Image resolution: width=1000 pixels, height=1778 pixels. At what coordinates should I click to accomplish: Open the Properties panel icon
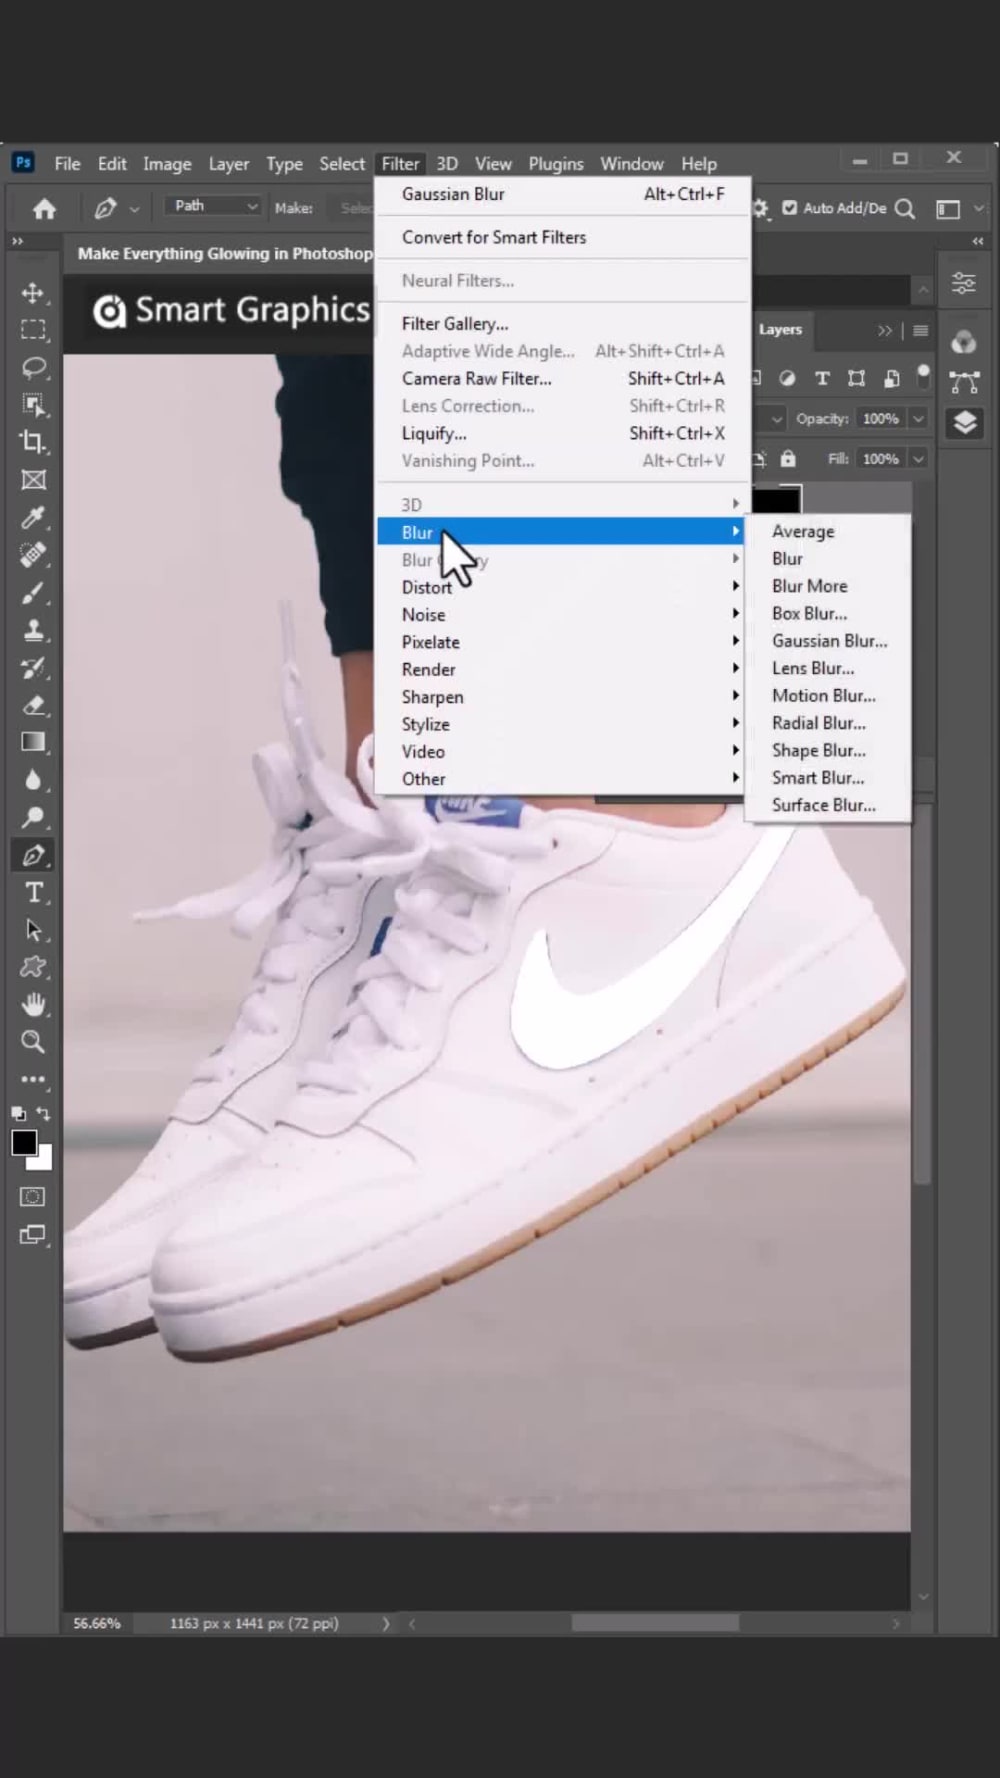click(x=964, y=283)
